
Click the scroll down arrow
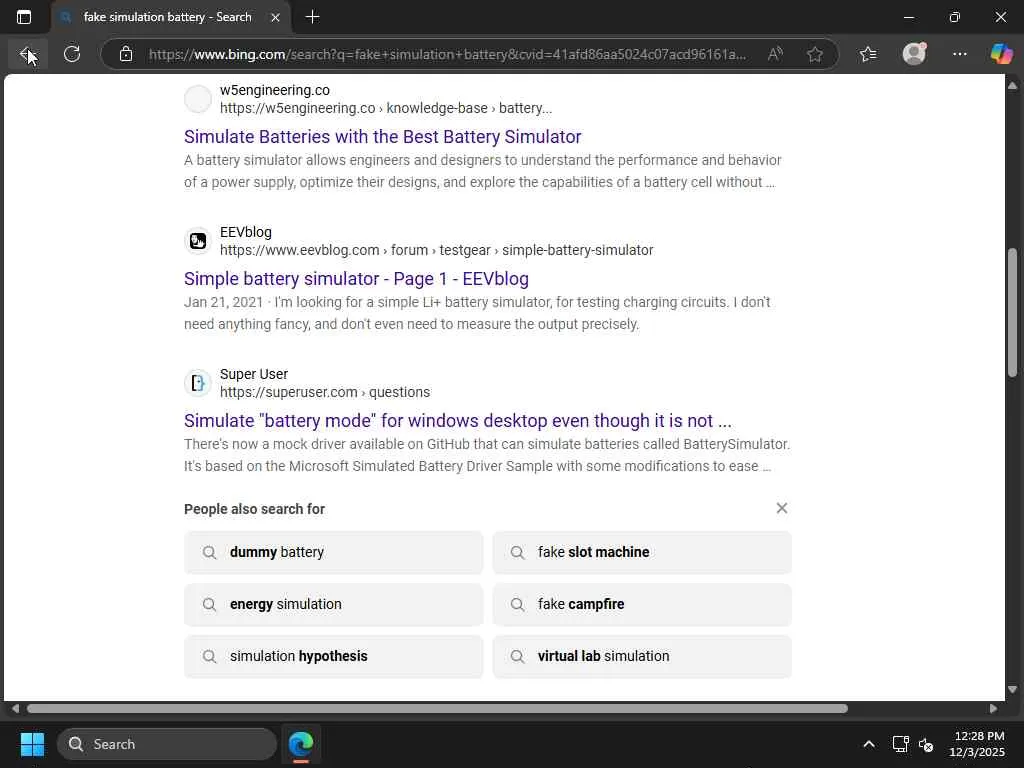coord(1012,689)
